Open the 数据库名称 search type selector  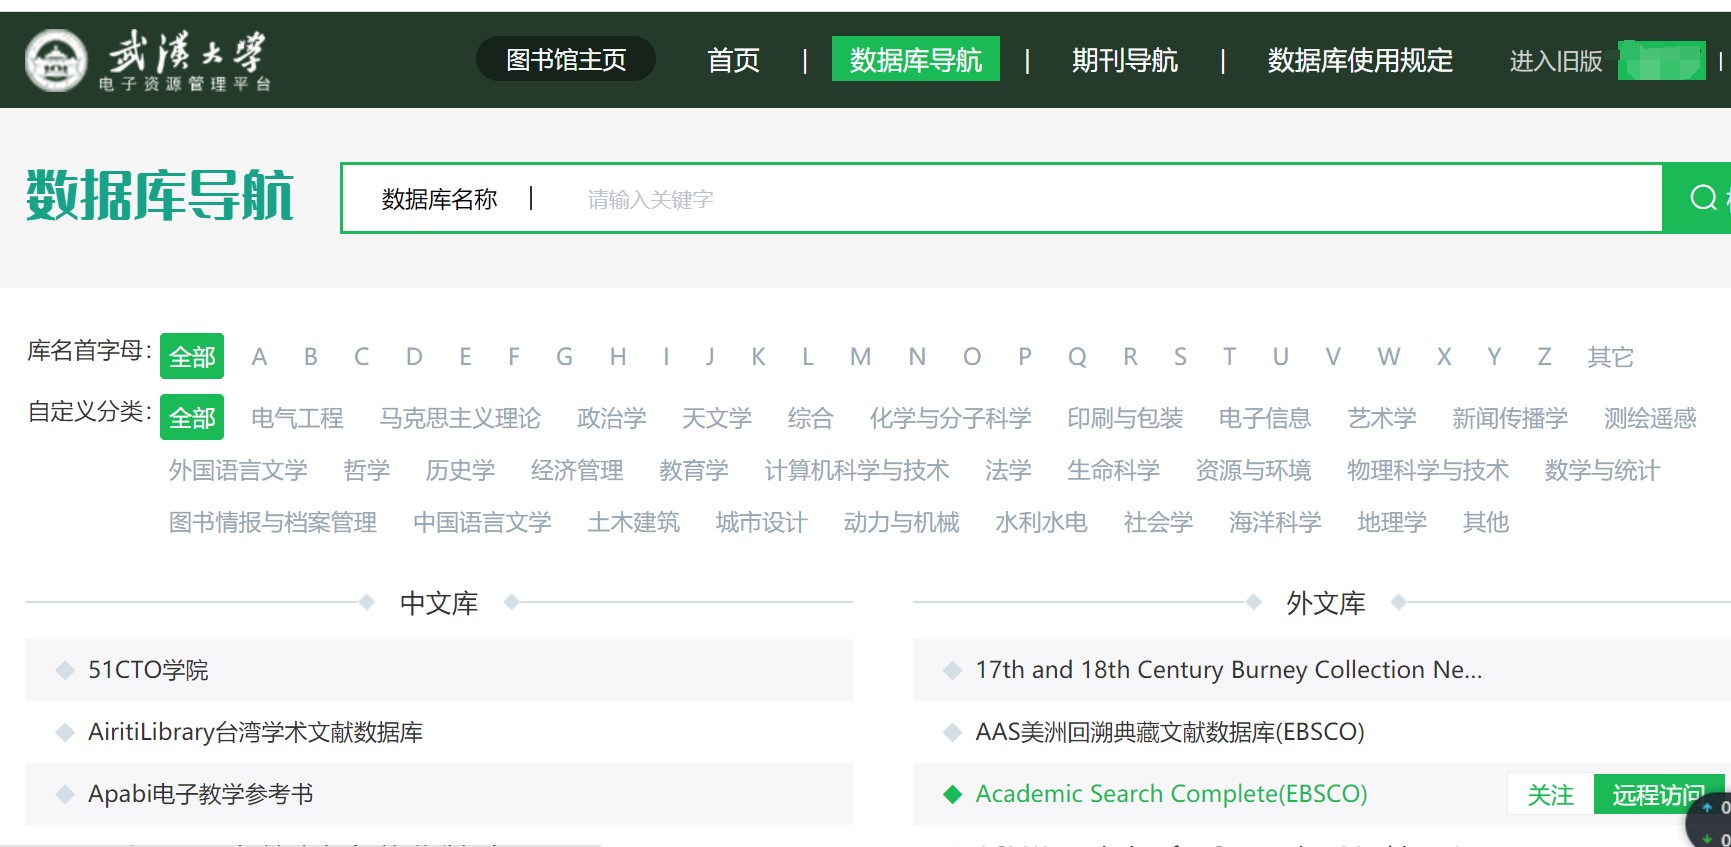439,199
